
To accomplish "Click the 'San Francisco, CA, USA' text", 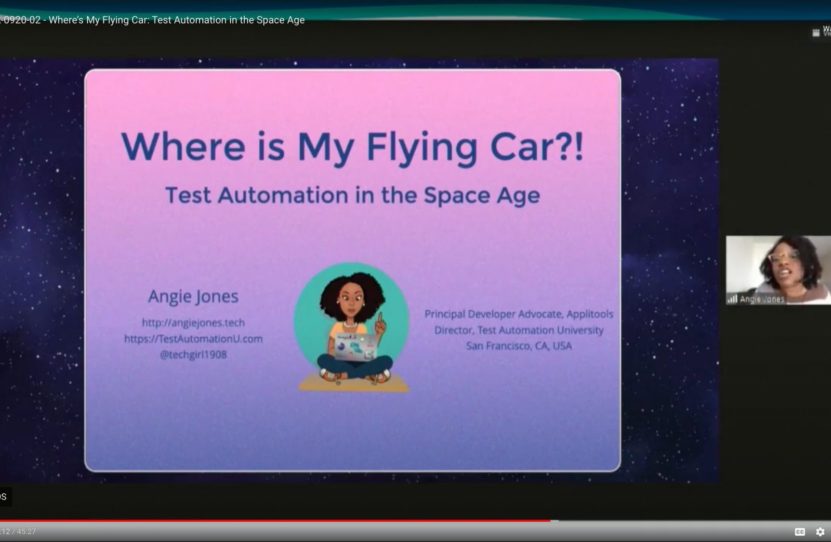I will coord(519,346).
